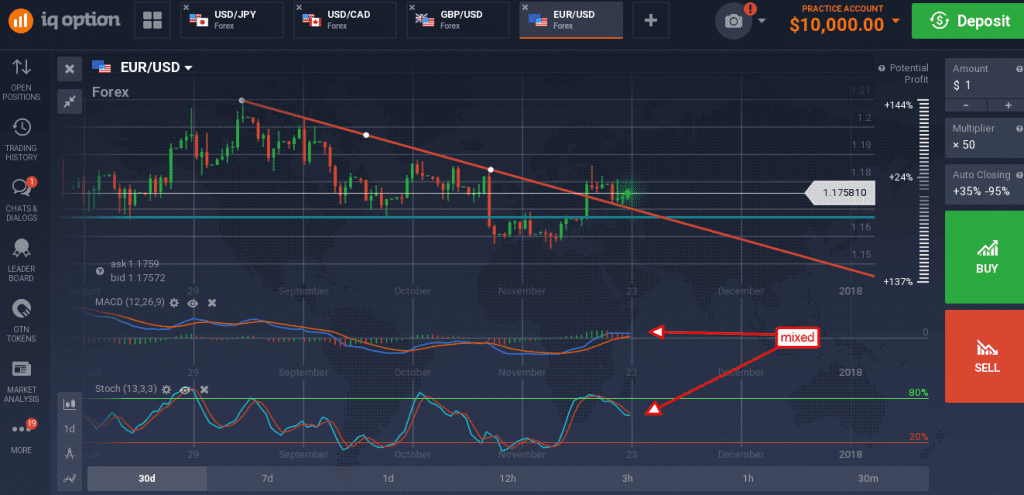The height and width of the screenshot is (495, 1024).
Task: Open chart type candlestick icon
Action: coord(69,404)
